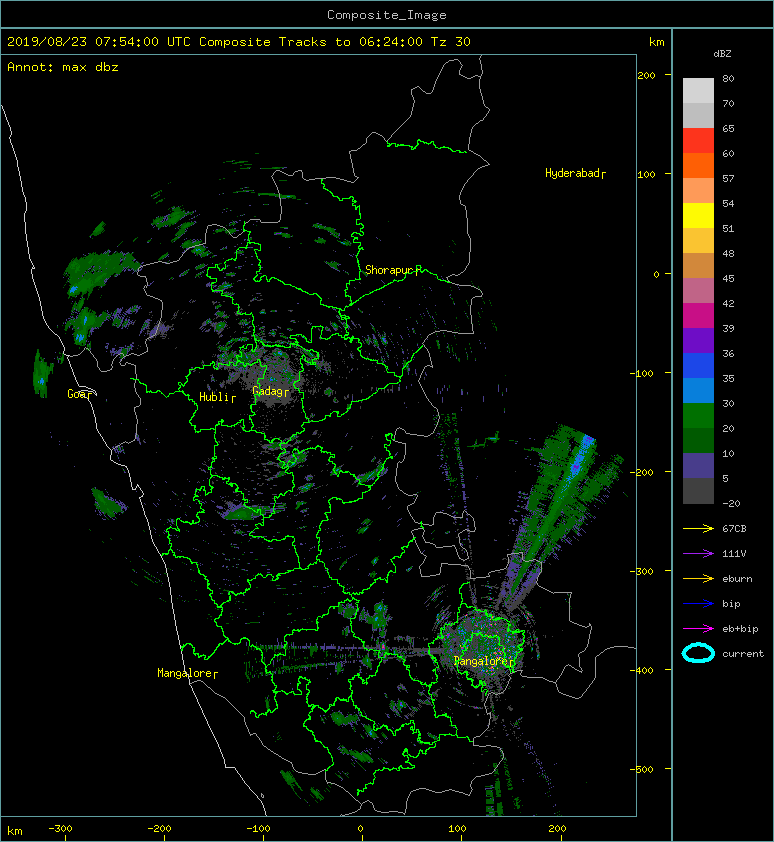Select the Gadag radar site label

(268, 391)
